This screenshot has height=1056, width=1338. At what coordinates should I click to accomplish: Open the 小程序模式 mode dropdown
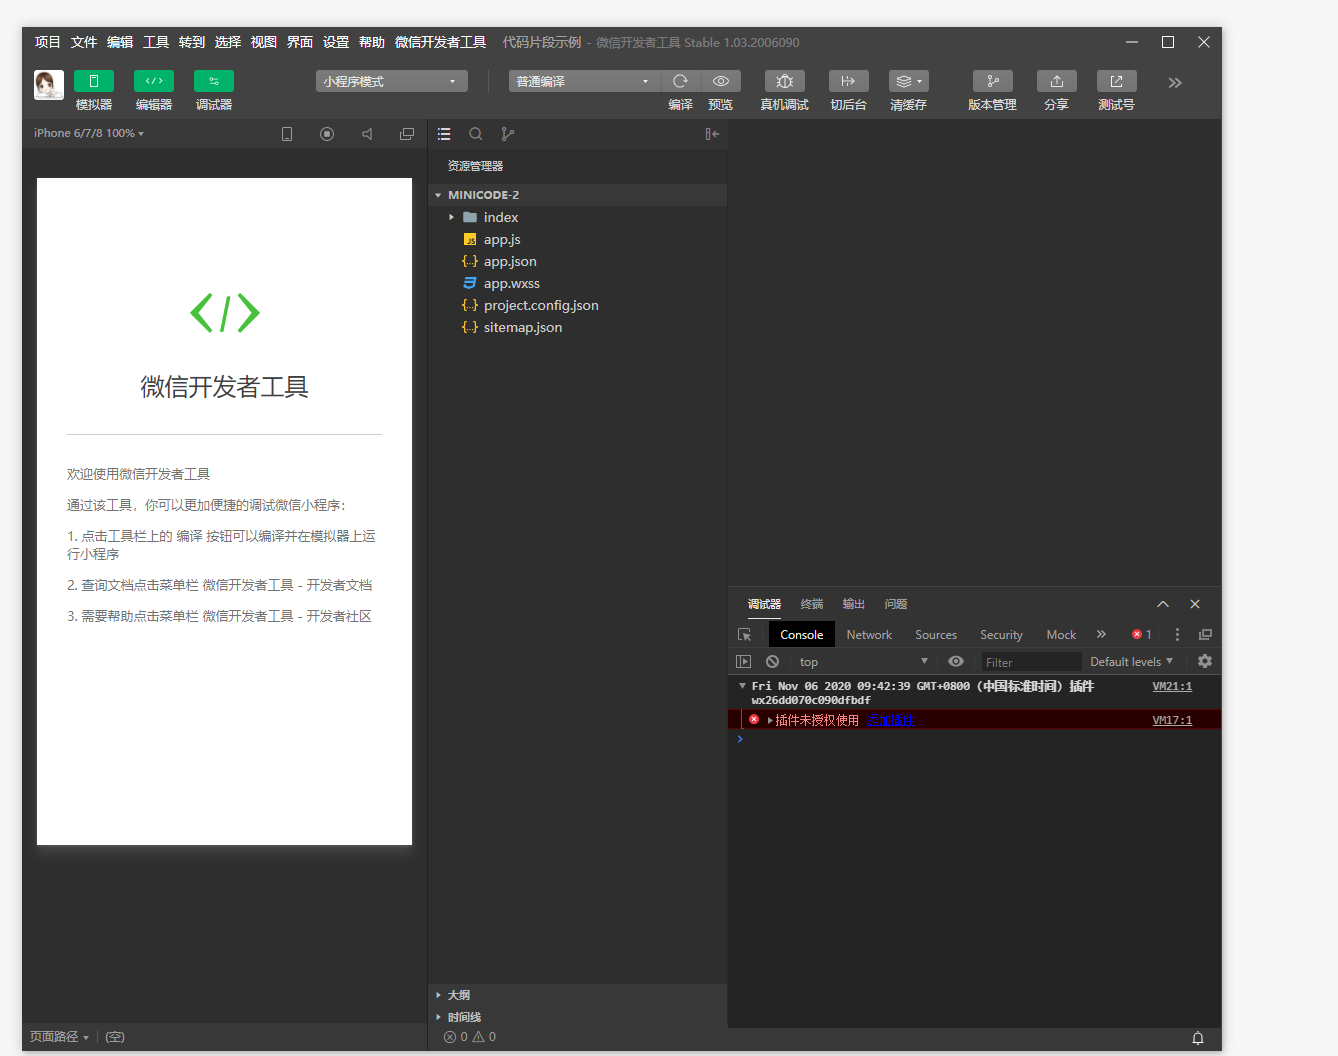[392, 81]
